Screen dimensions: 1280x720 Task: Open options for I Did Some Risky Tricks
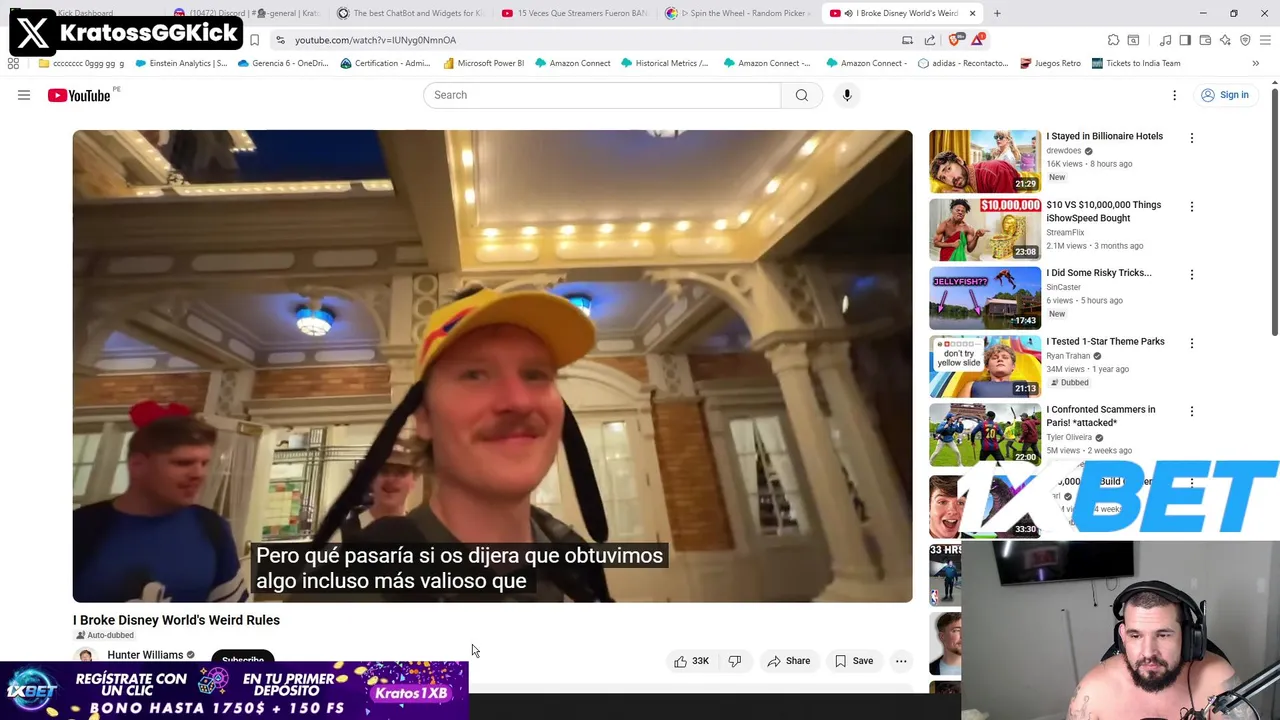click(1191, 275)
